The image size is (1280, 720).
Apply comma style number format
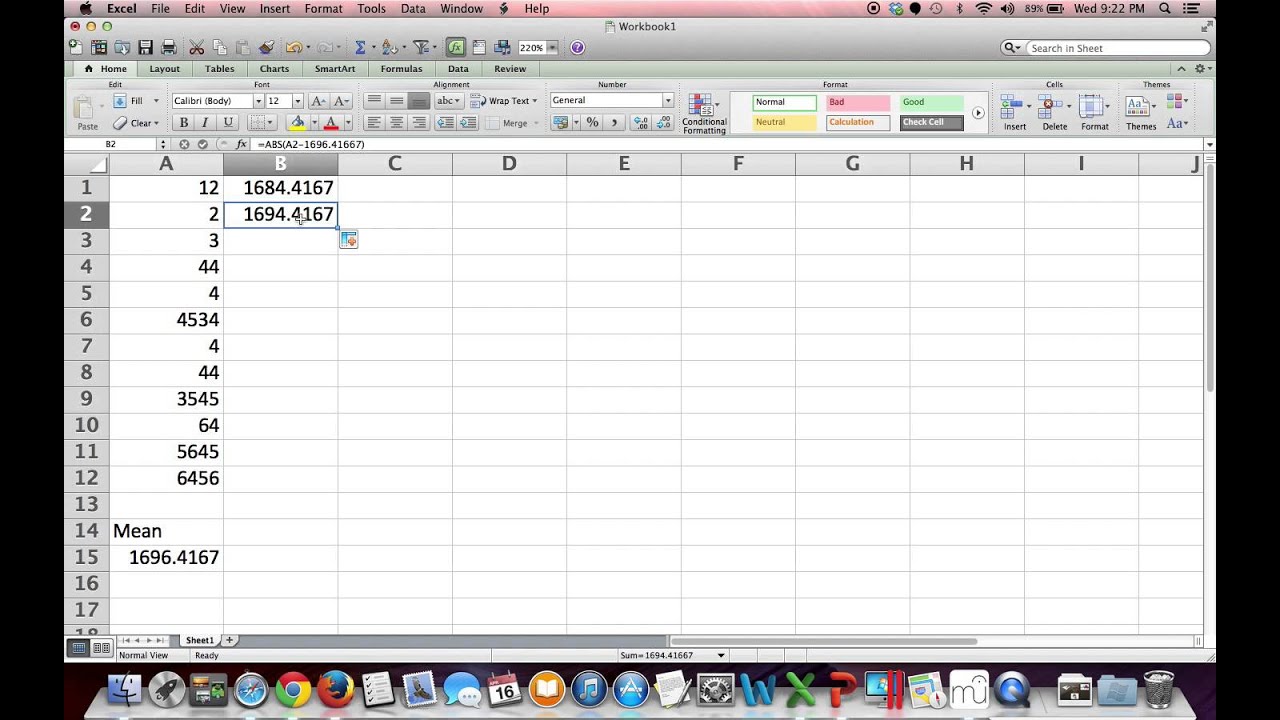[x=614, y=123]
